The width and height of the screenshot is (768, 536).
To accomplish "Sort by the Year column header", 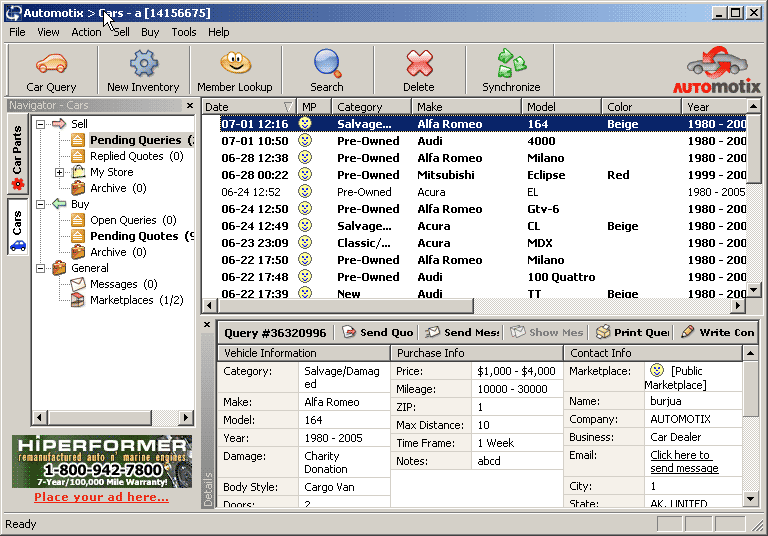I will click(714, 107).
